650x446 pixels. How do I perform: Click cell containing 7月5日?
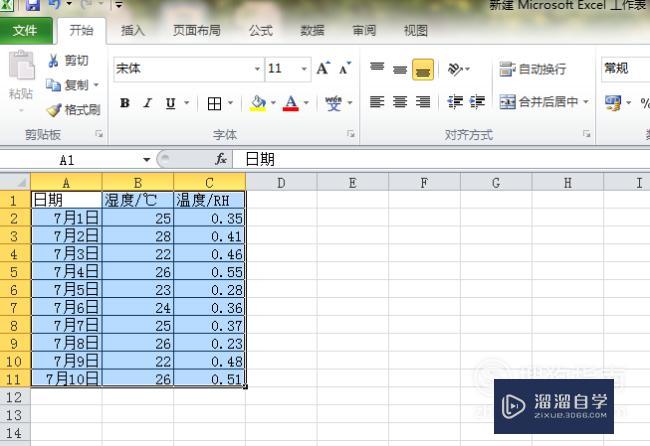(66, 289)
